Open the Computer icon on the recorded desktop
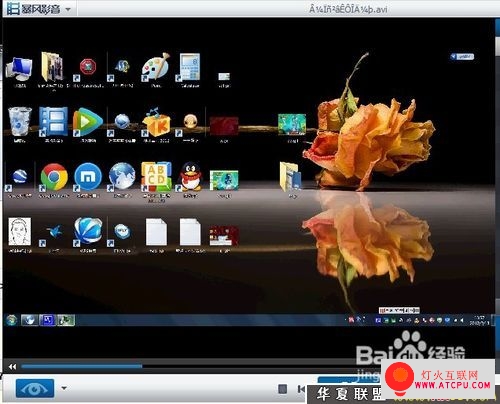 click(x=19, y=69)
